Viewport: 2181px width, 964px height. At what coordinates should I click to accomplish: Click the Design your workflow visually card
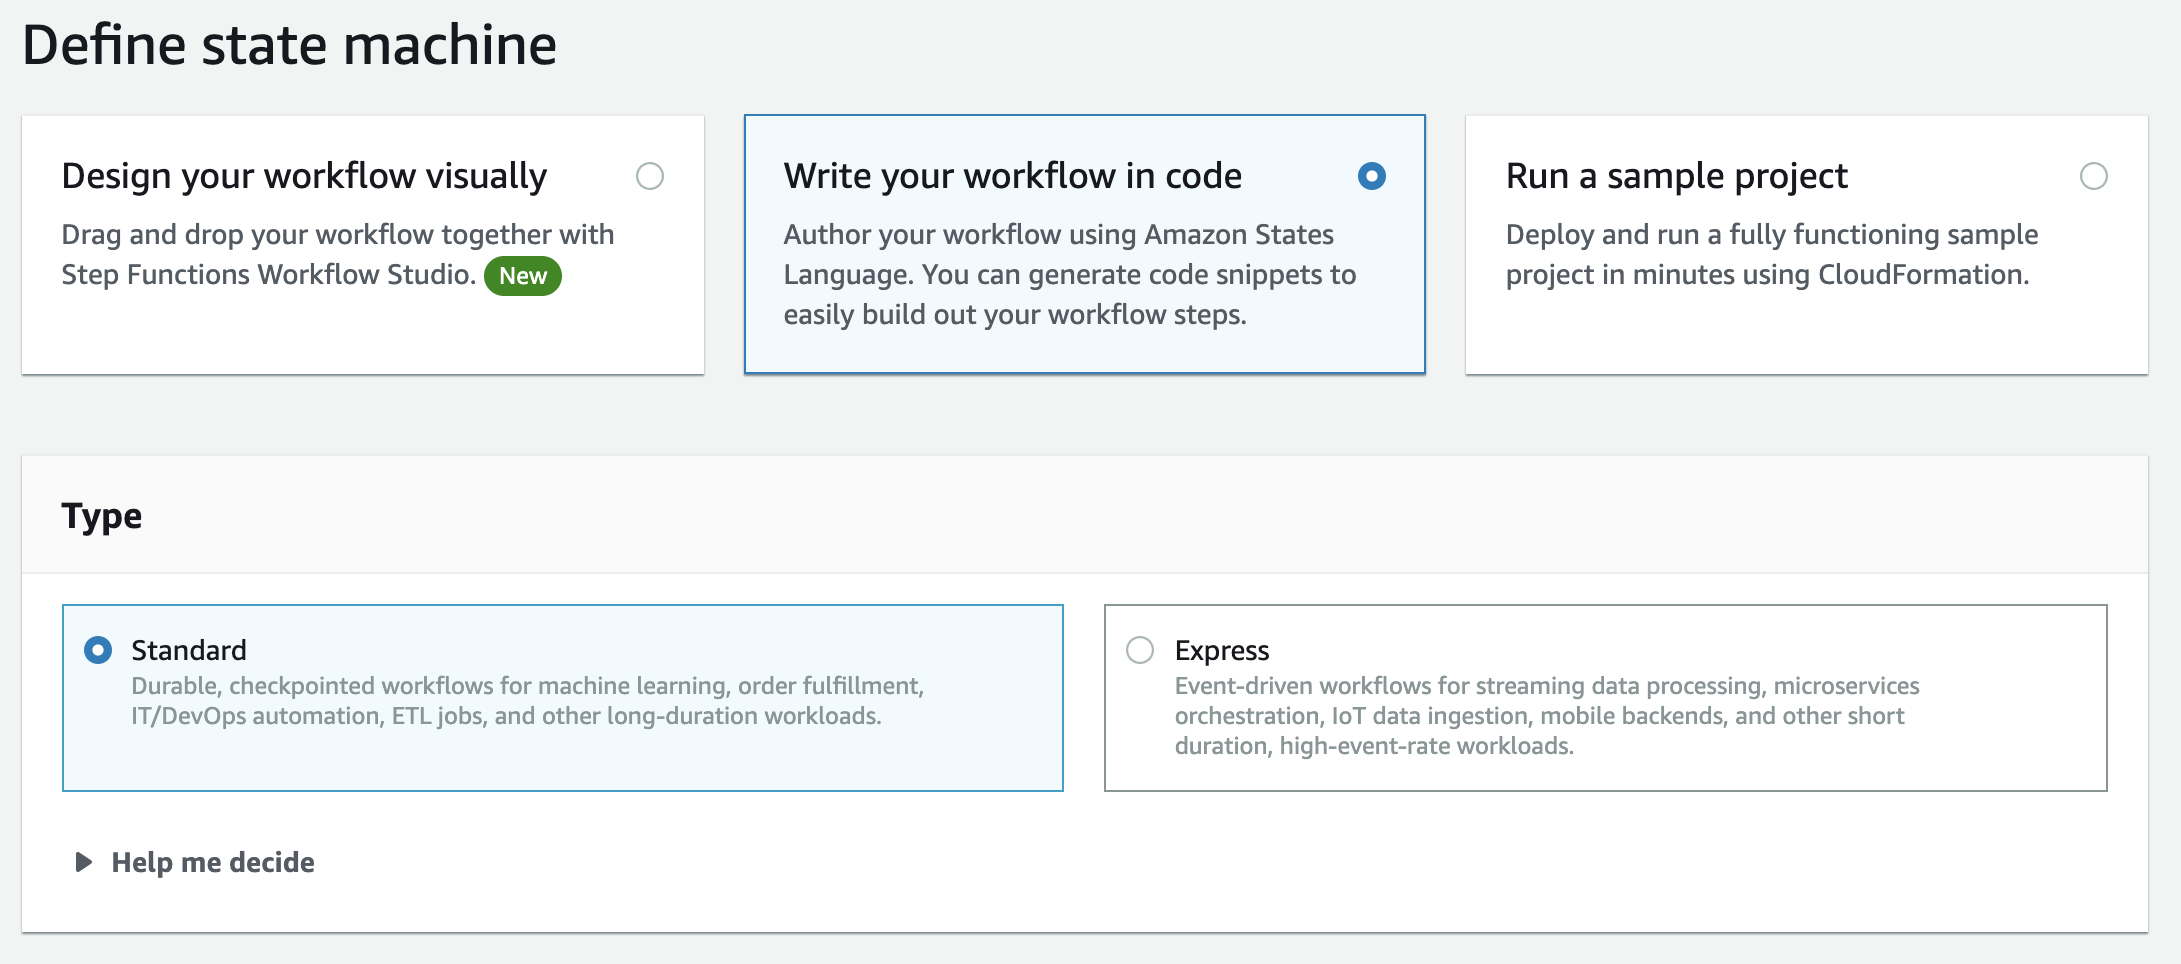[364, 243]
